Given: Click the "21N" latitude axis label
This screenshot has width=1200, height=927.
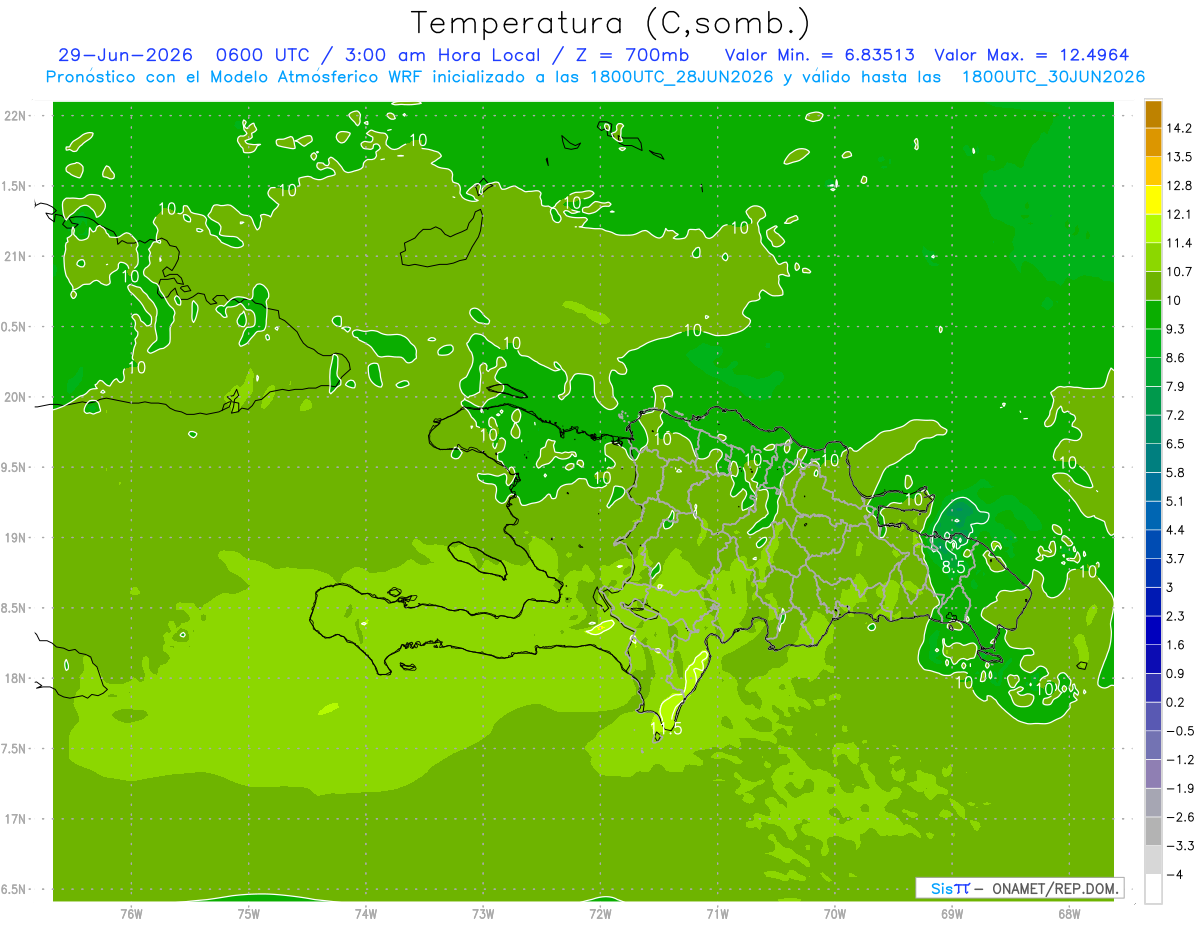Looking at the screenshot, I should pyautogui.click(x=15, y=256).
